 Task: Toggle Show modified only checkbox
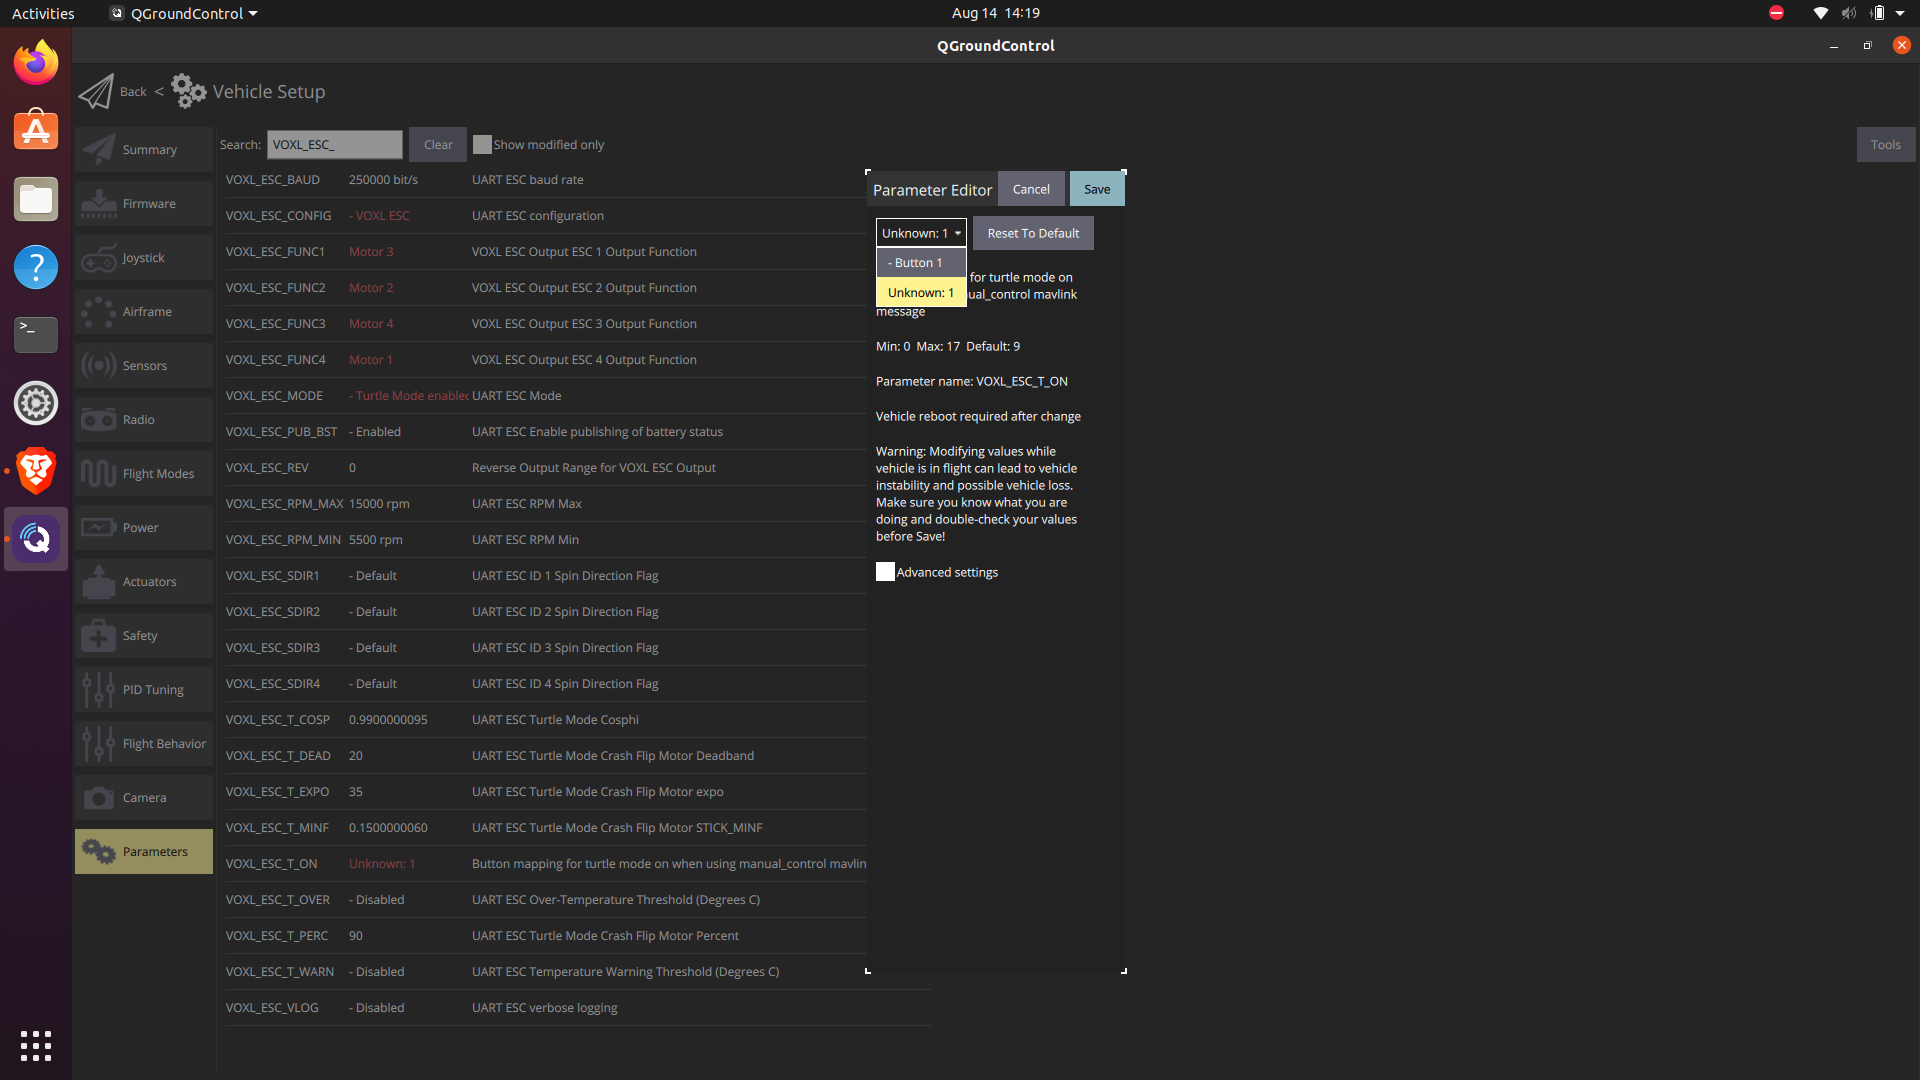point(482,145)
